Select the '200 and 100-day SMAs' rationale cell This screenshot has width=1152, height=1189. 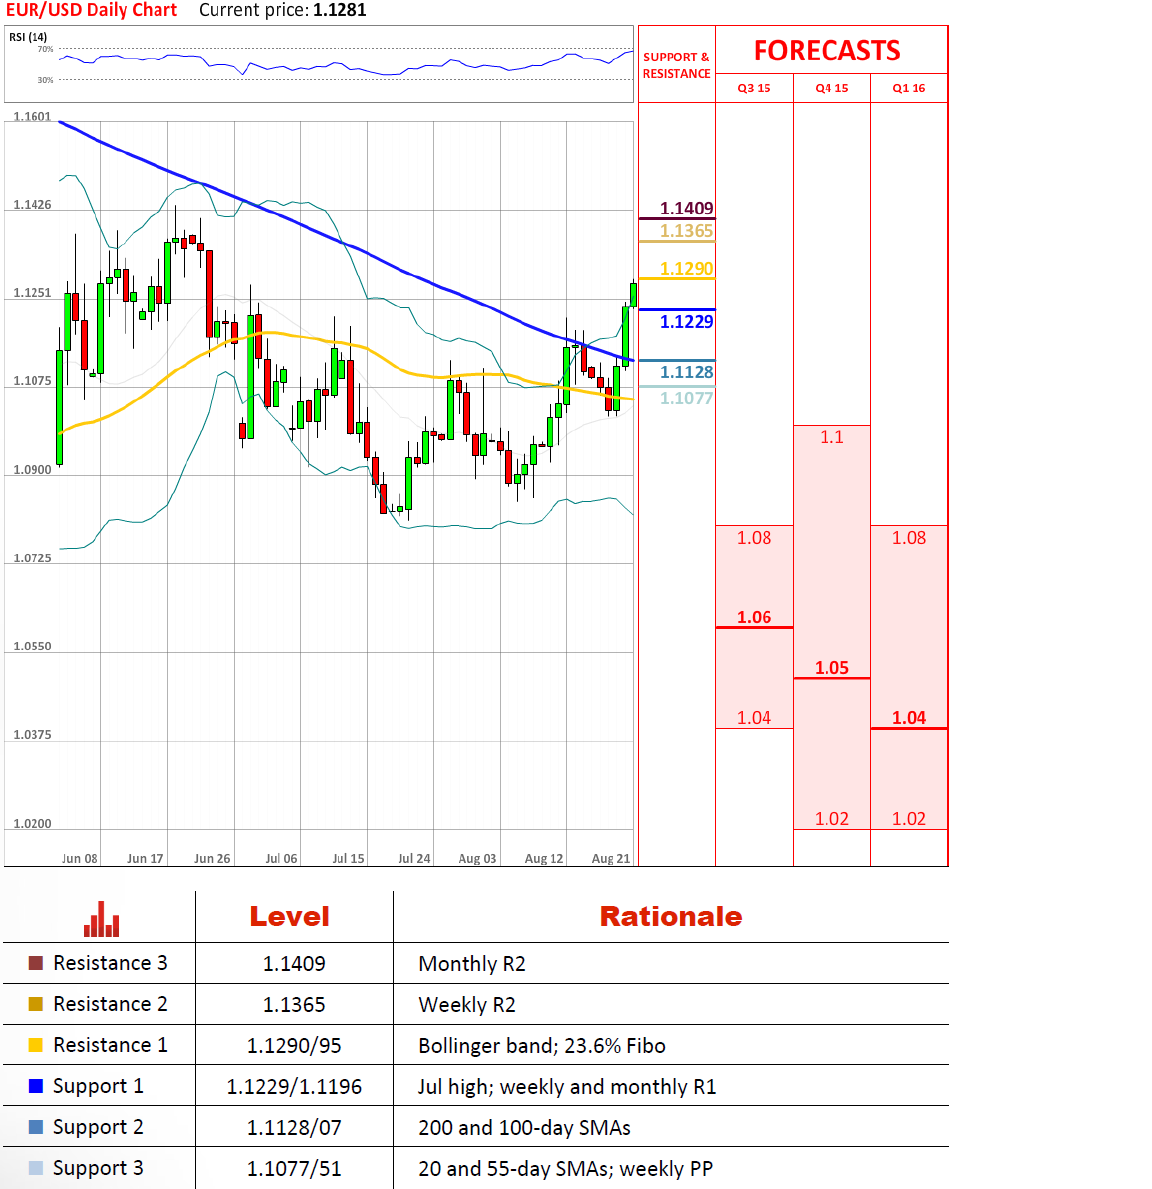pyautogui.click(x=524, y=1127)
